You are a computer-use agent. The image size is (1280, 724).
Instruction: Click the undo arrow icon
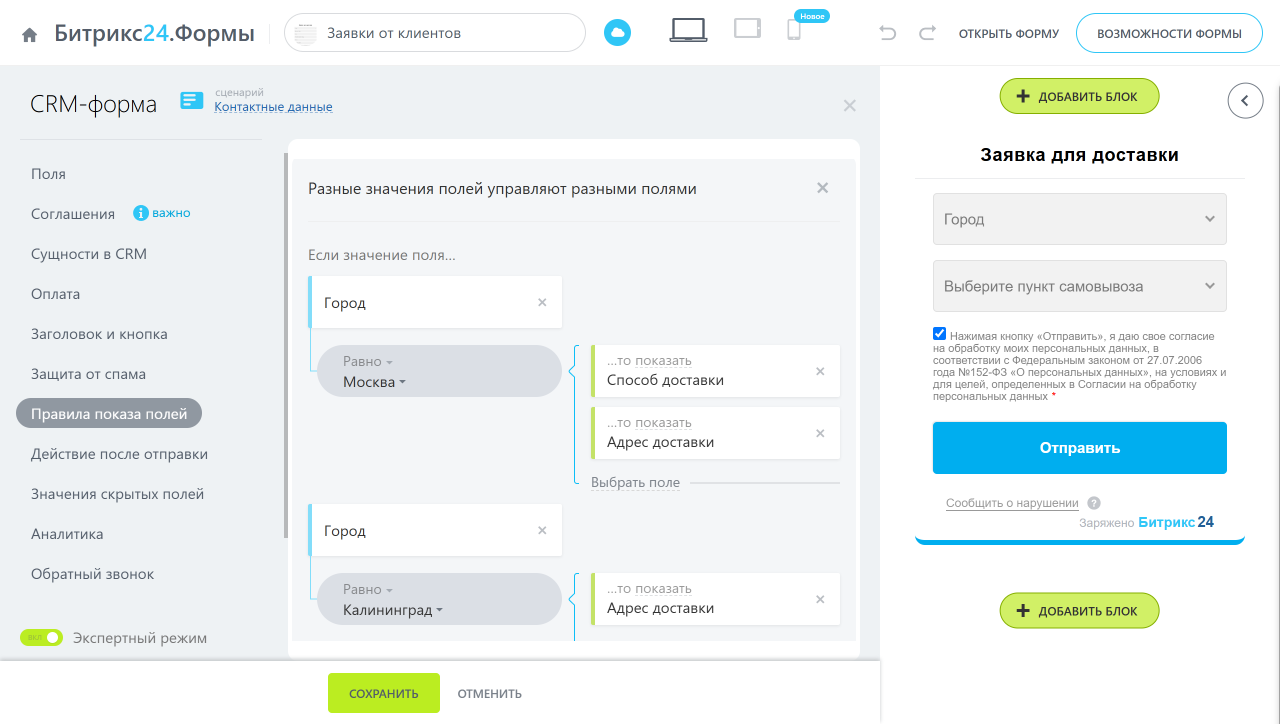coord(887,33)
